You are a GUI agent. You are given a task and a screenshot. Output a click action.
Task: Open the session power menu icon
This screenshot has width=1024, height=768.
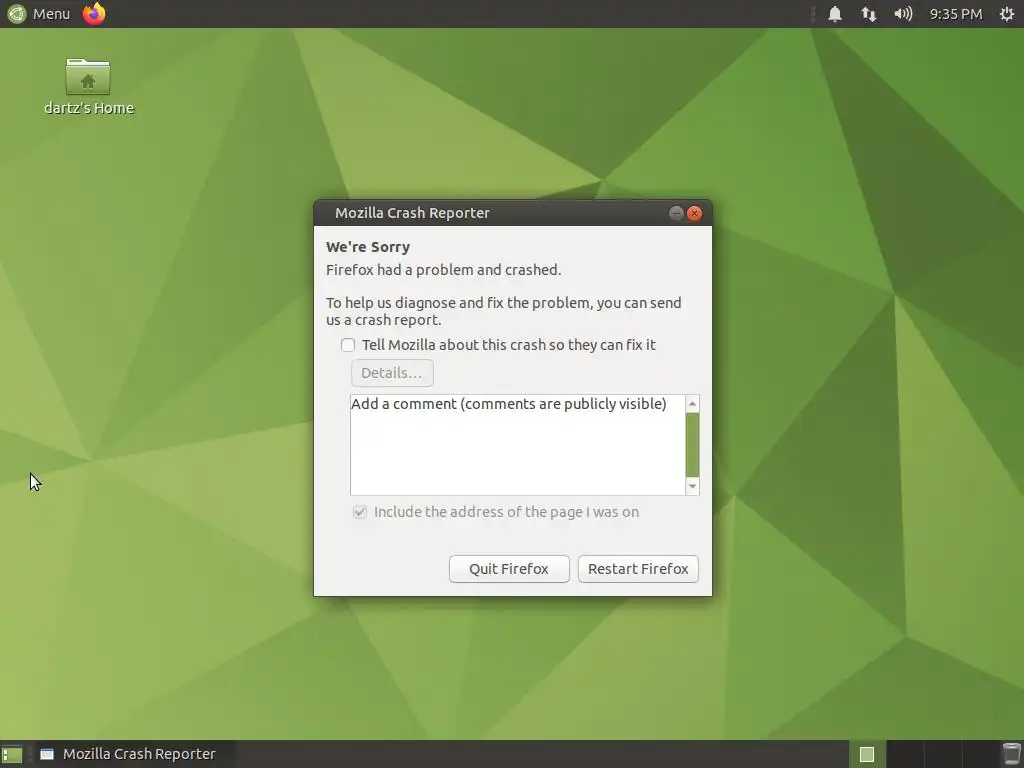coord(1007,14)
